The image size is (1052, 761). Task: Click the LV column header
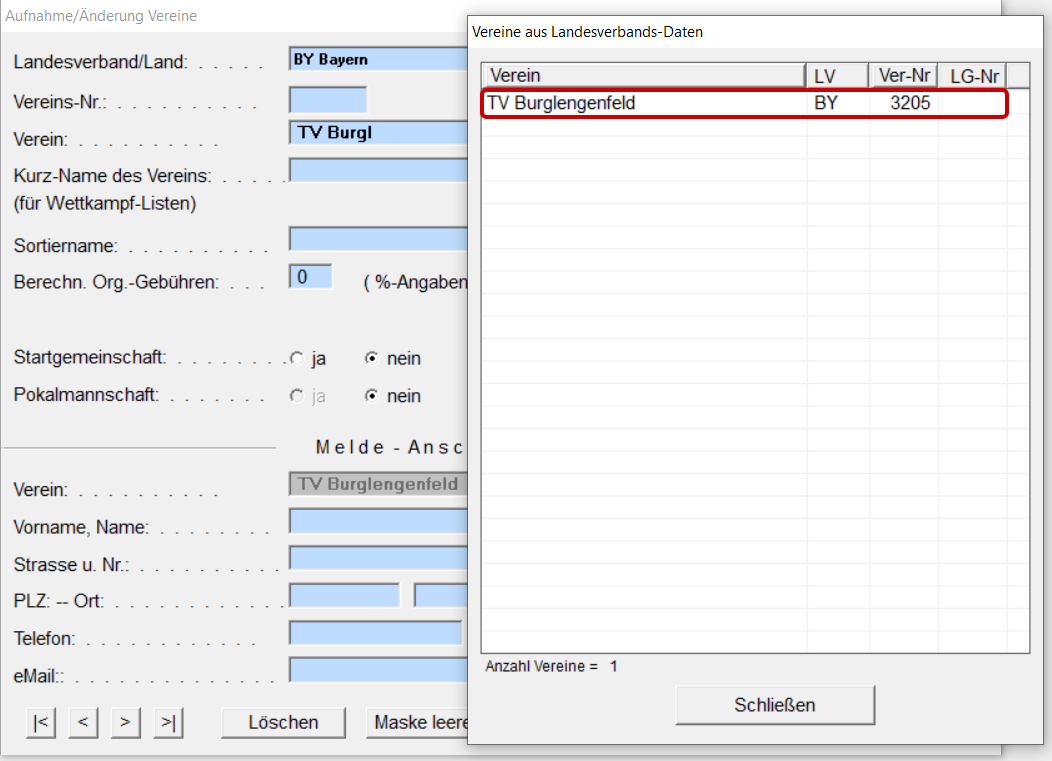pos(837,76)
